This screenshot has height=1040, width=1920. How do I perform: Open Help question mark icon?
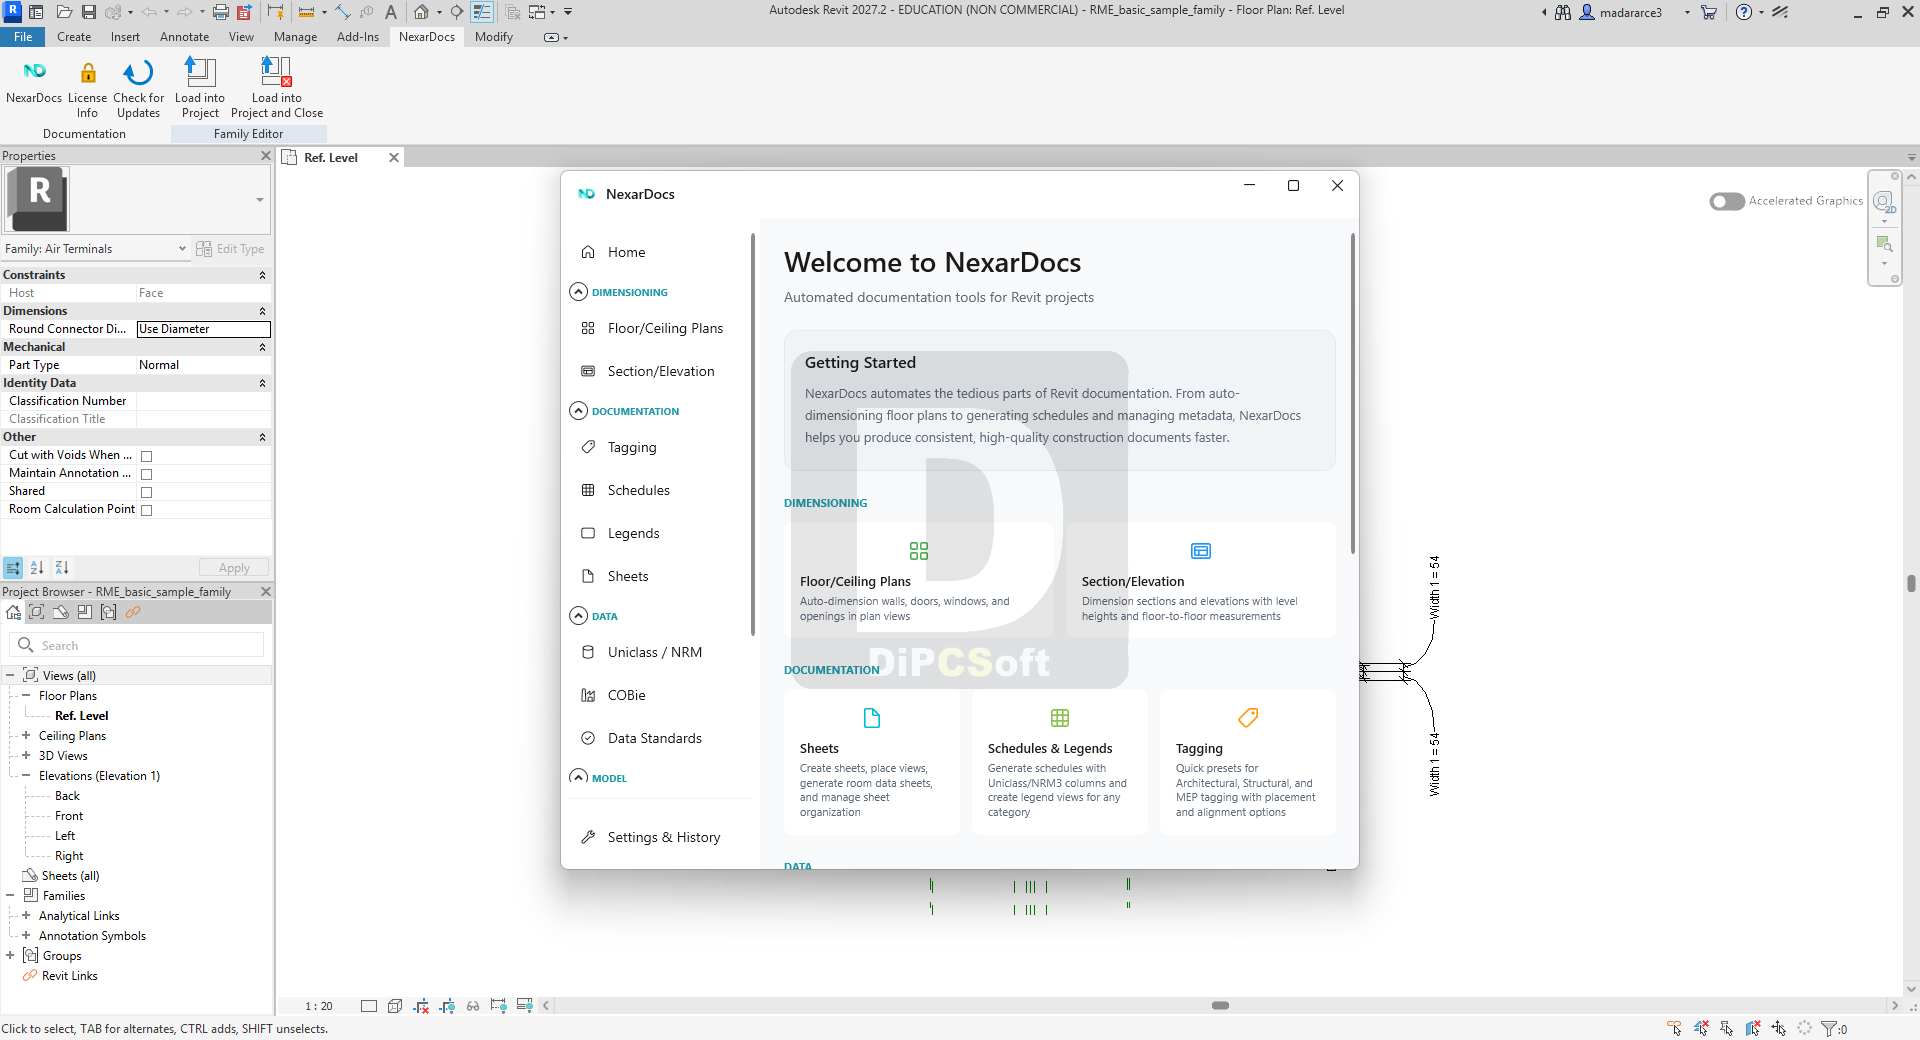[1744, 12]
